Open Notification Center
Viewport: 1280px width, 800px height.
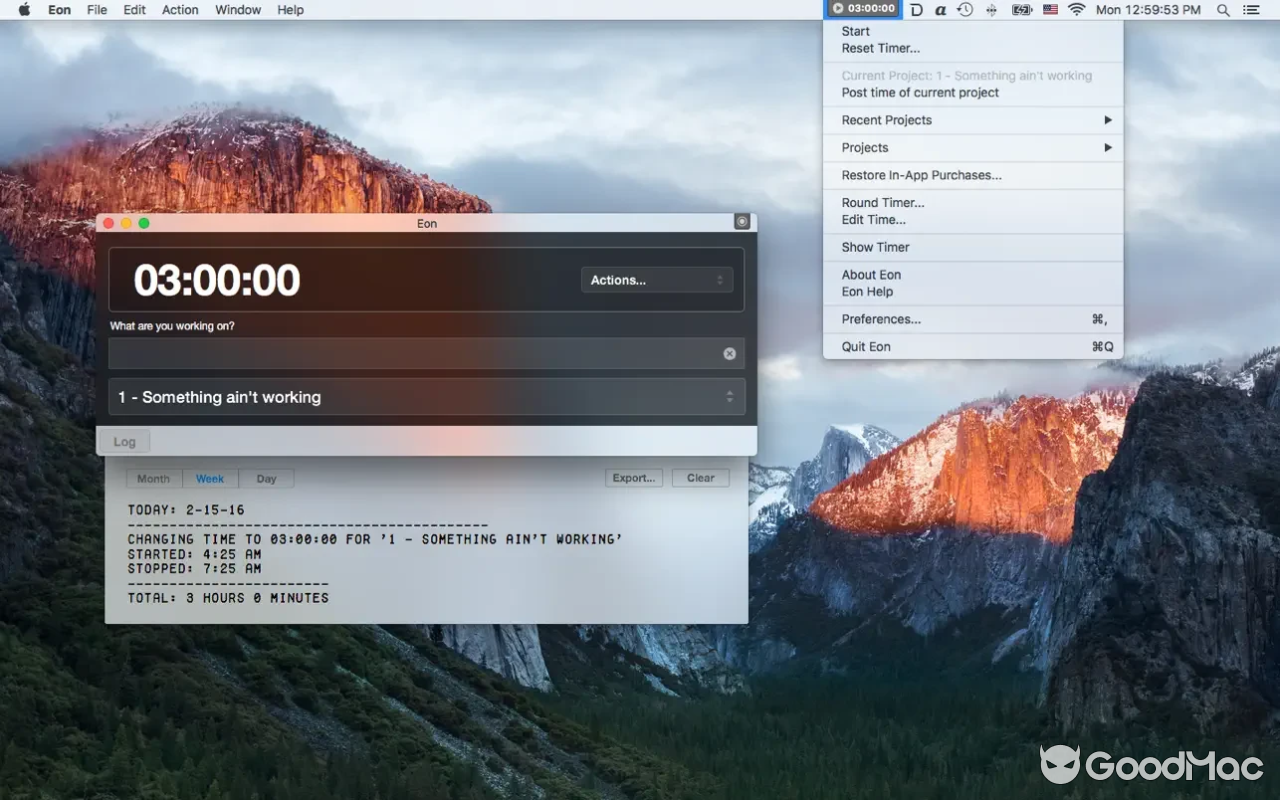click(x=1251, y=9)
